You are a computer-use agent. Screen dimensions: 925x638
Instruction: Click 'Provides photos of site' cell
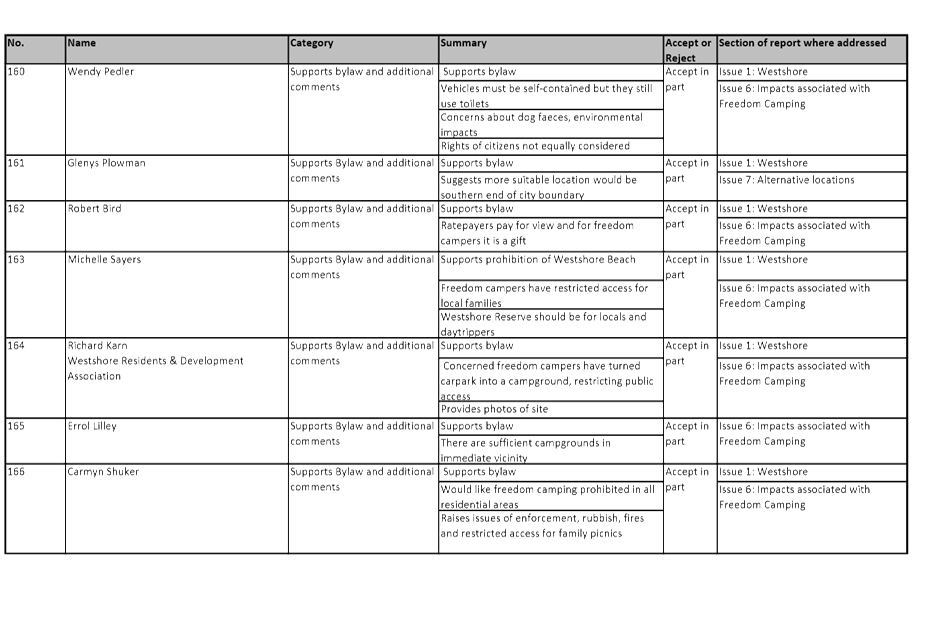[x=551, y=410]
